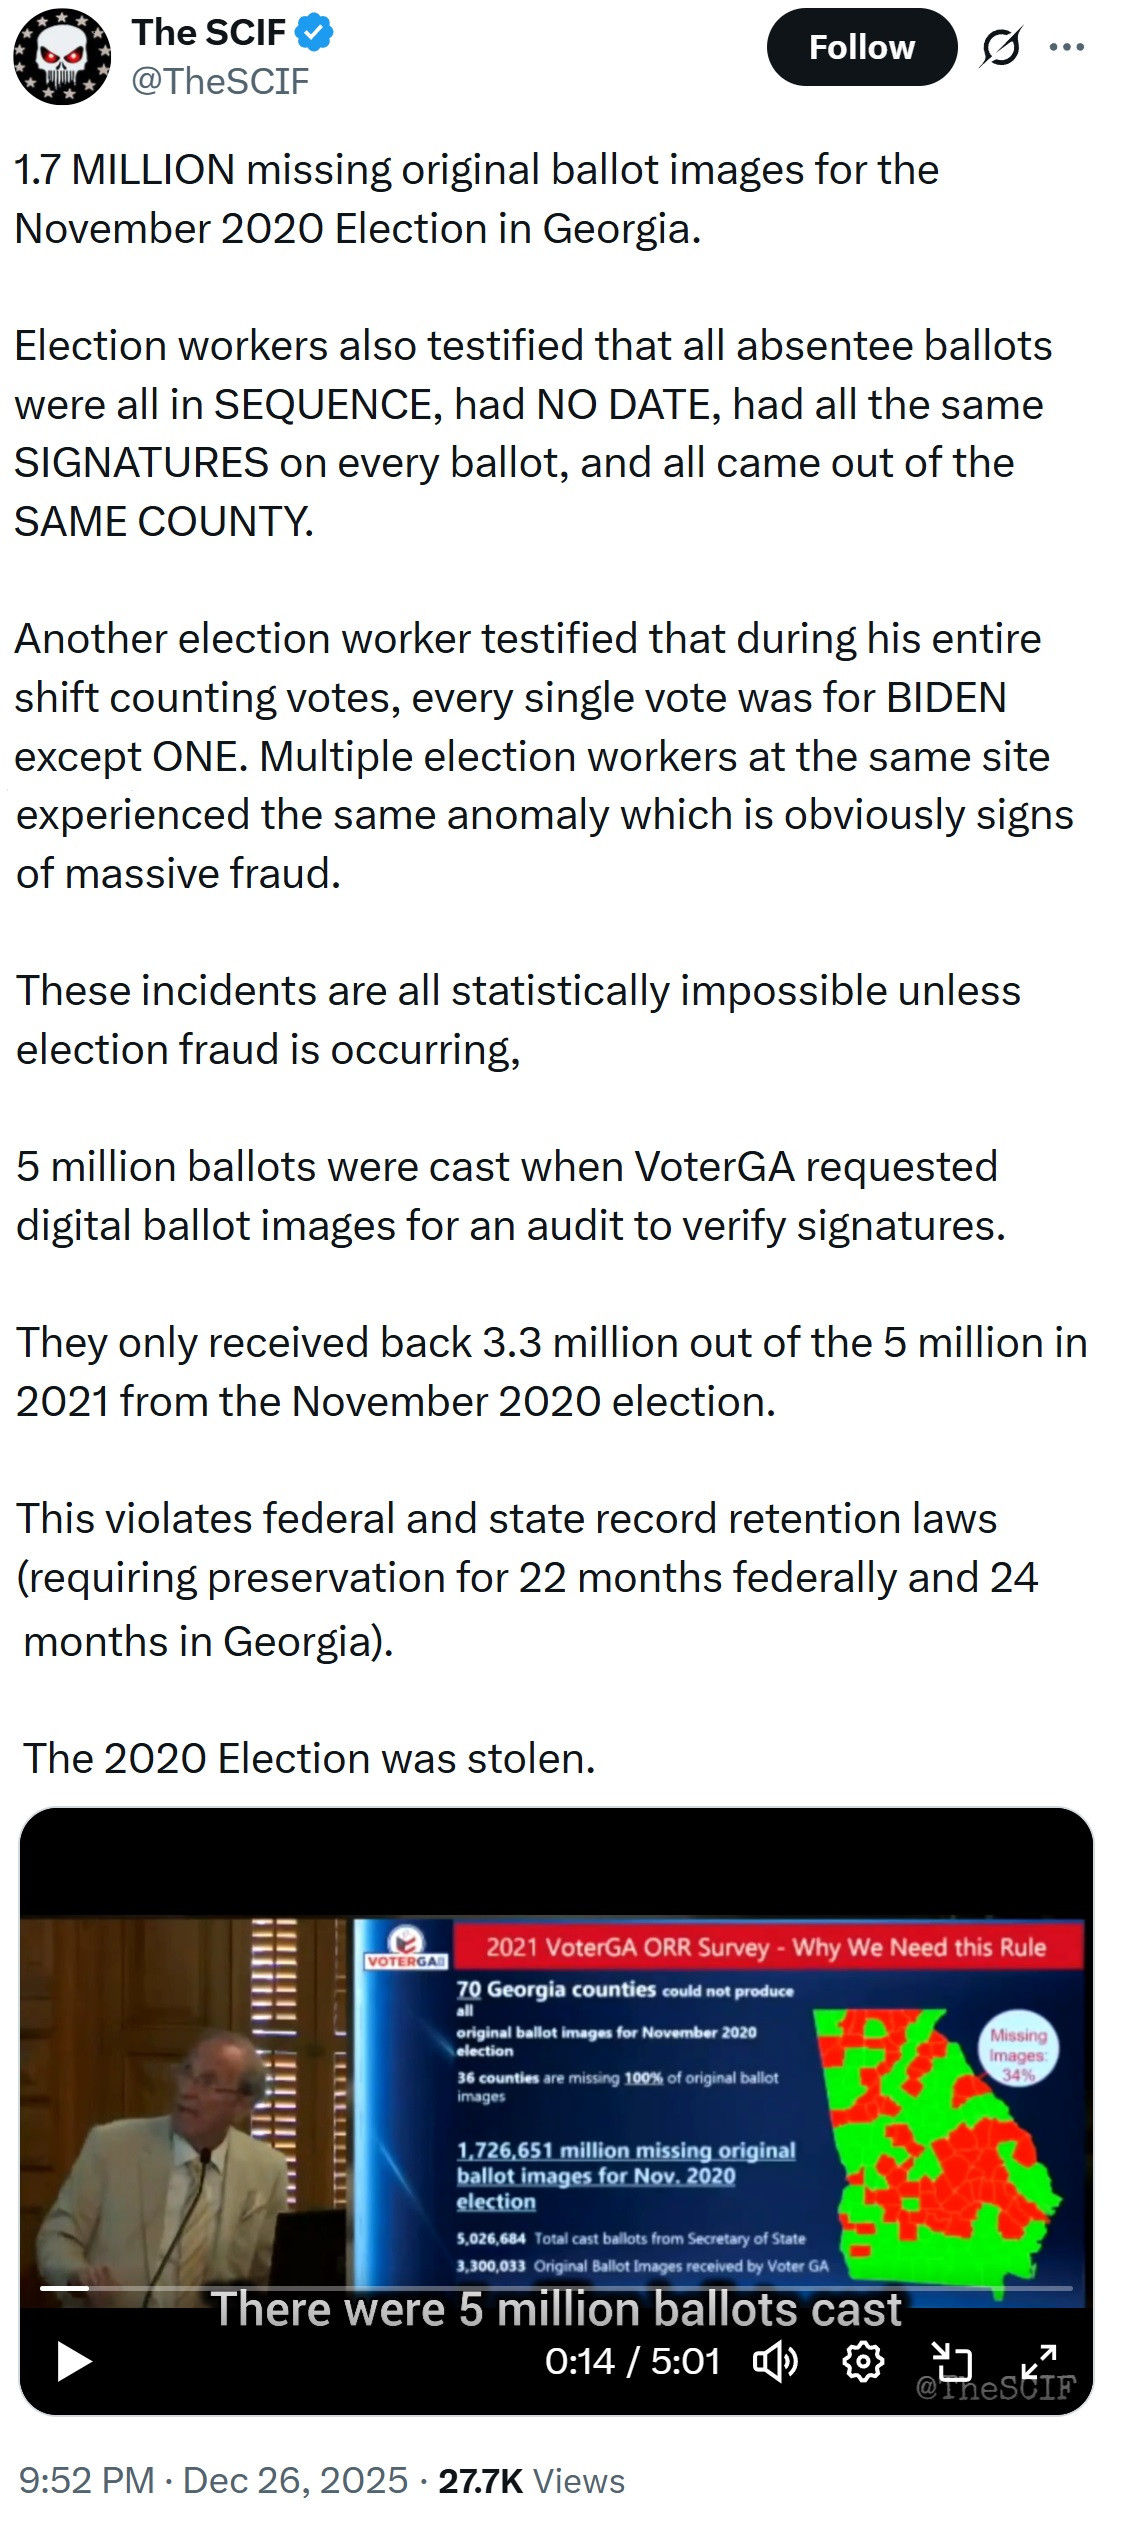Open the 9:52 PM Dec 26, 2025 timestamp
This screenshot has width=1121, height=2523.
[x=213, y=2481]
